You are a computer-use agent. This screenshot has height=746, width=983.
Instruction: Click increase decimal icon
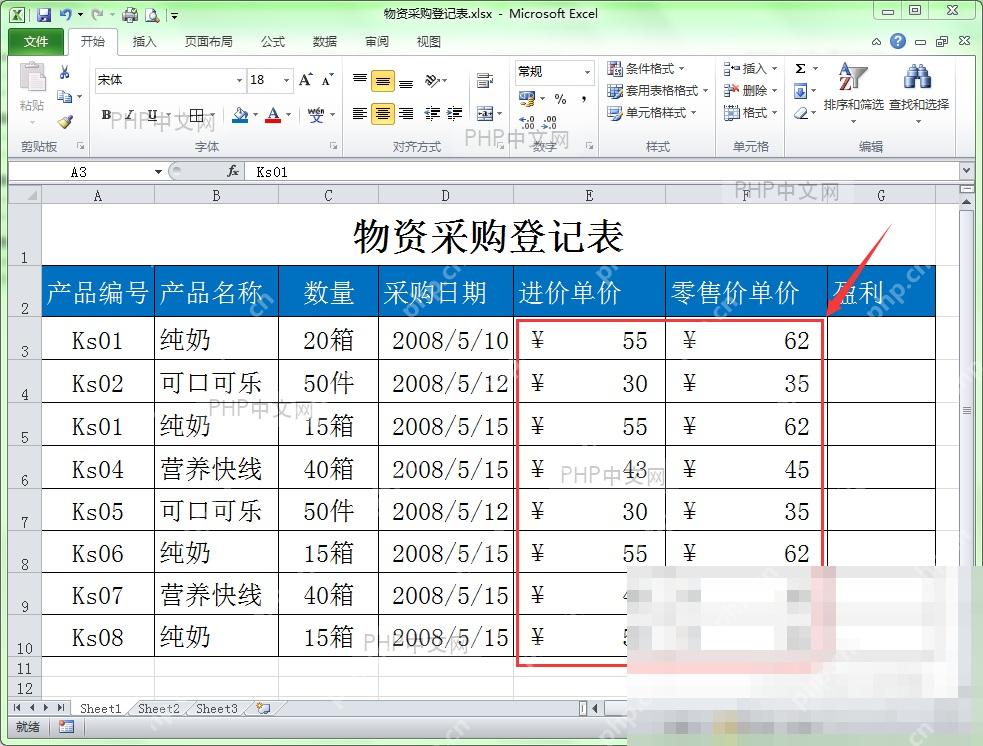coord(527,122)
